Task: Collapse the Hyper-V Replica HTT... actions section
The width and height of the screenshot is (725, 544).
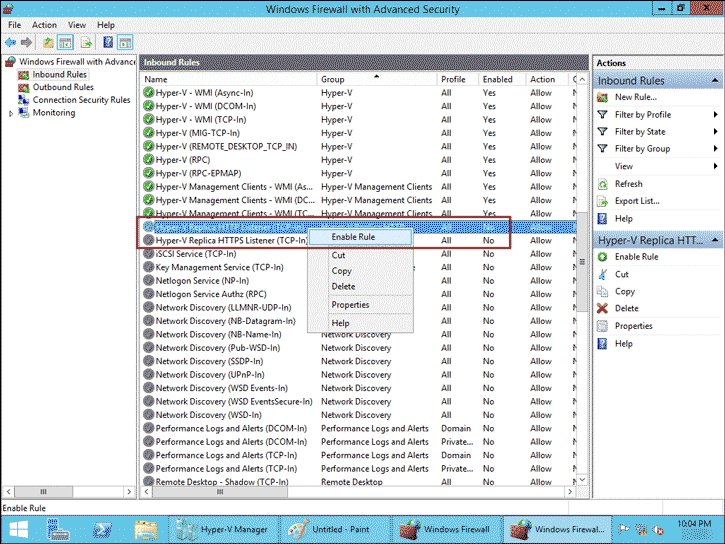Action: point(715,240)
